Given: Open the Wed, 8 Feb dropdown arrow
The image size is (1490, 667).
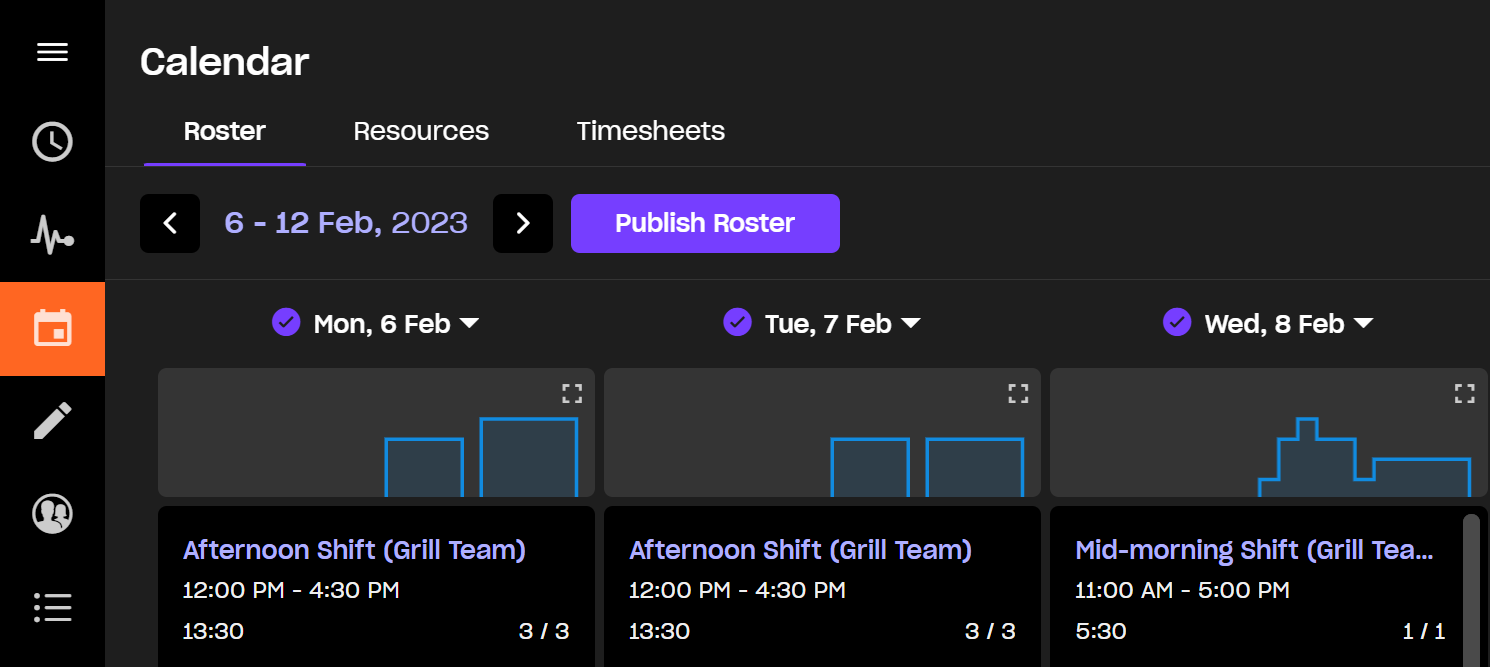Looking at the screenshot, I should (x=1363, y=323).
